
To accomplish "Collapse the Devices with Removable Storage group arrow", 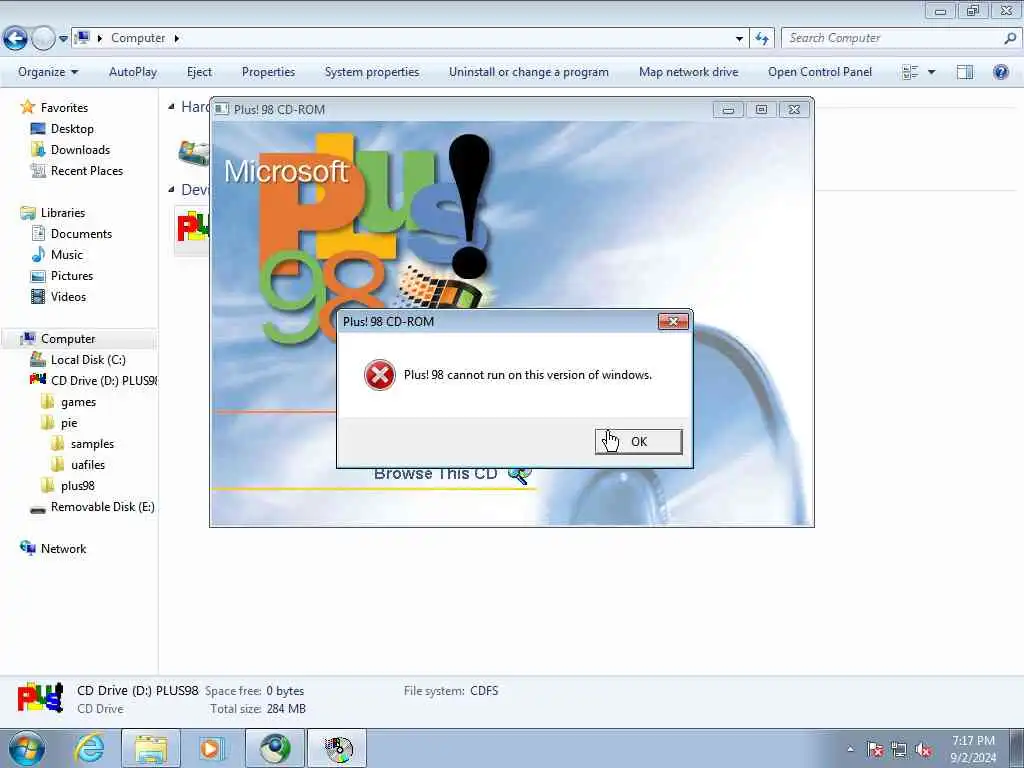I will click(171, 190).
